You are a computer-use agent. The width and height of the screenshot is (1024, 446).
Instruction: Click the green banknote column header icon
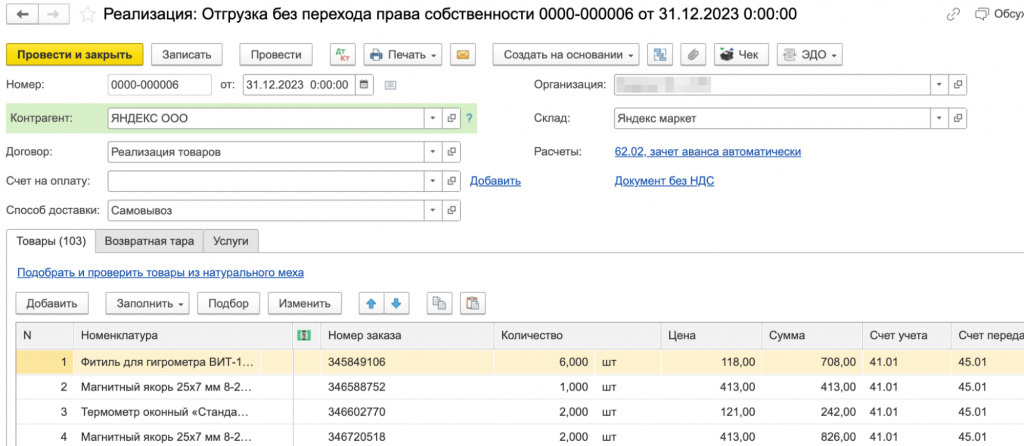tap(304, 336)
